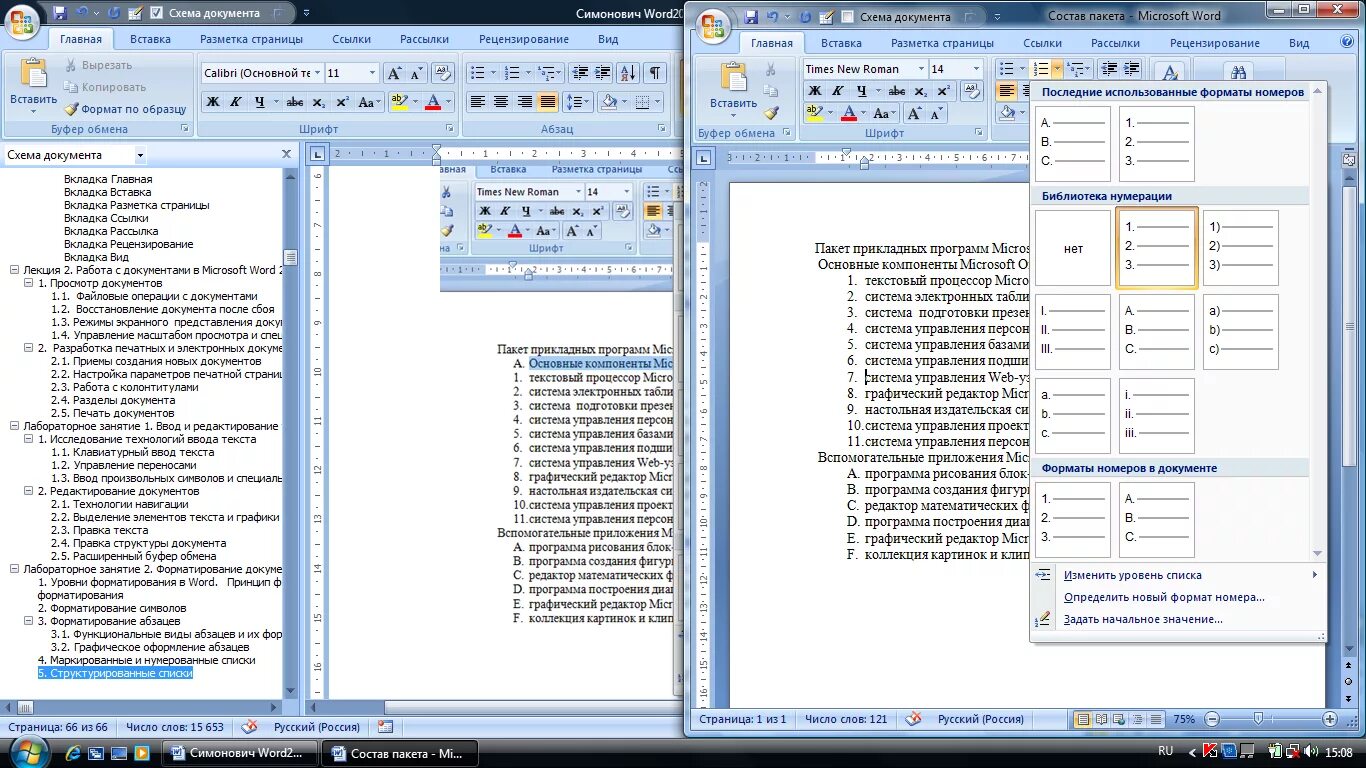
Task: Center text in Симонович window ribbon
Action: click(501, 102)
